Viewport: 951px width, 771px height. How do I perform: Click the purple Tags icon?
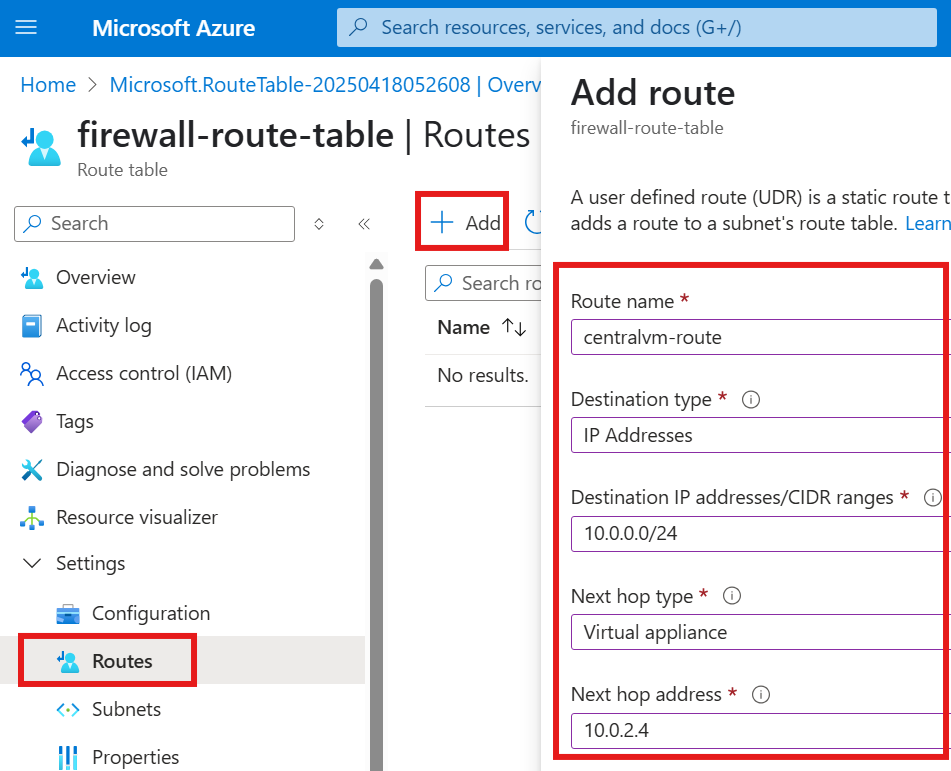click(x=32, y=422)
